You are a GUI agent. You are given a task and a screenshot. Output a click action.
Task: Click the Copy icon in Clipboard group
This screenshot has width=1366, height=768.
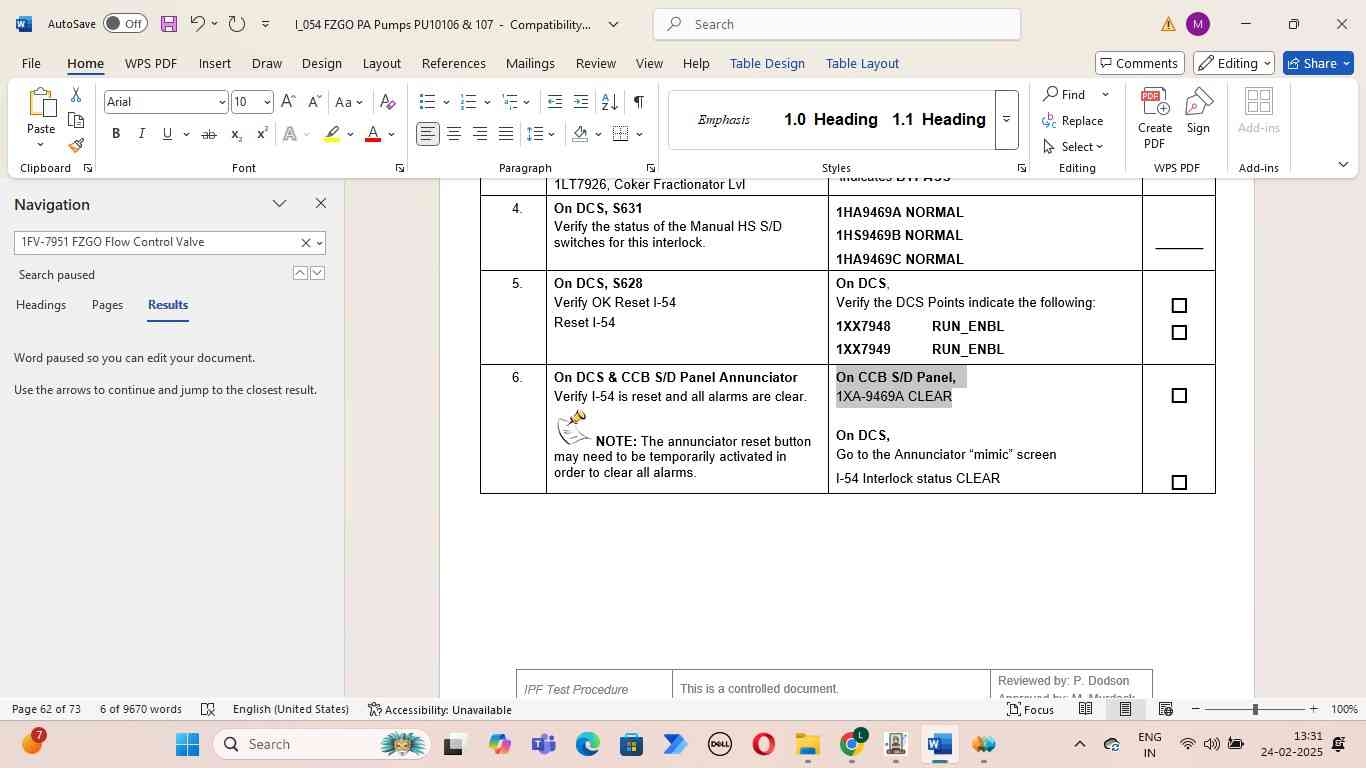[76, 120]
